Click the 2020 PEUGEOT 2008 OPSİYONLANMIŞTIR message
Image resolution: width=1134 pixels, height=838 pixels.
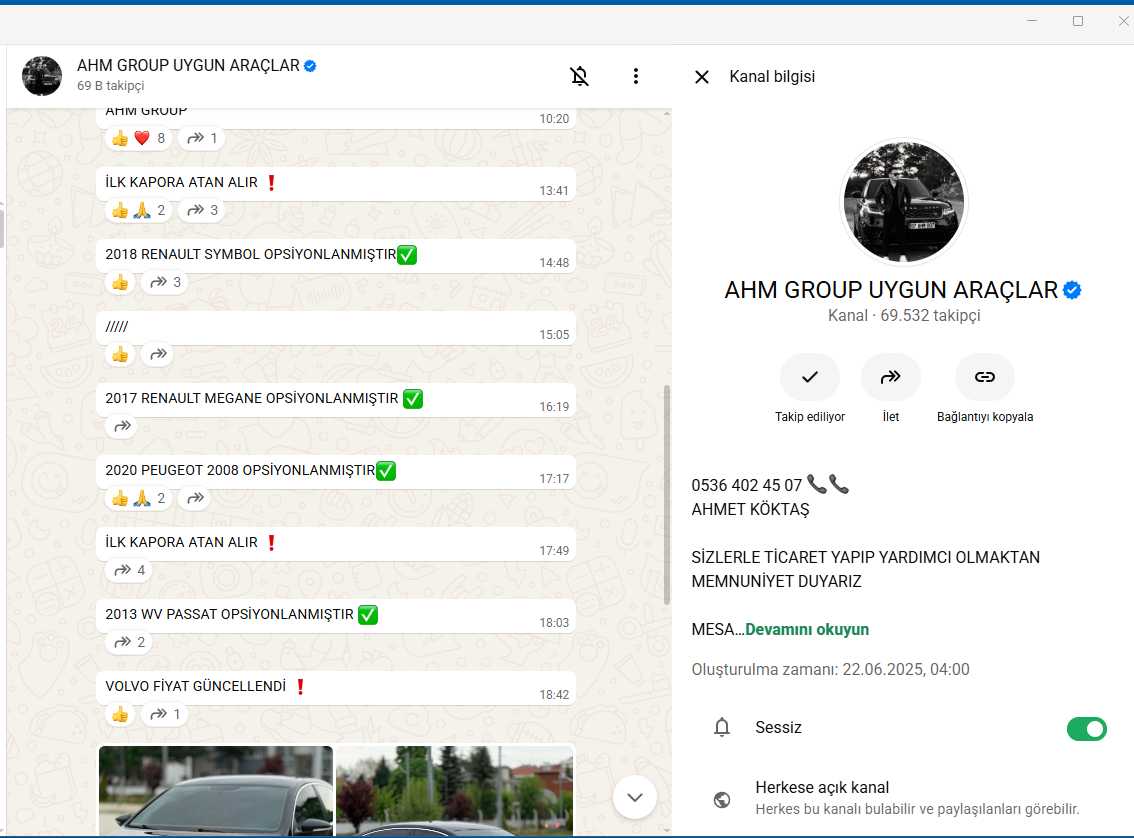(336, 472)
